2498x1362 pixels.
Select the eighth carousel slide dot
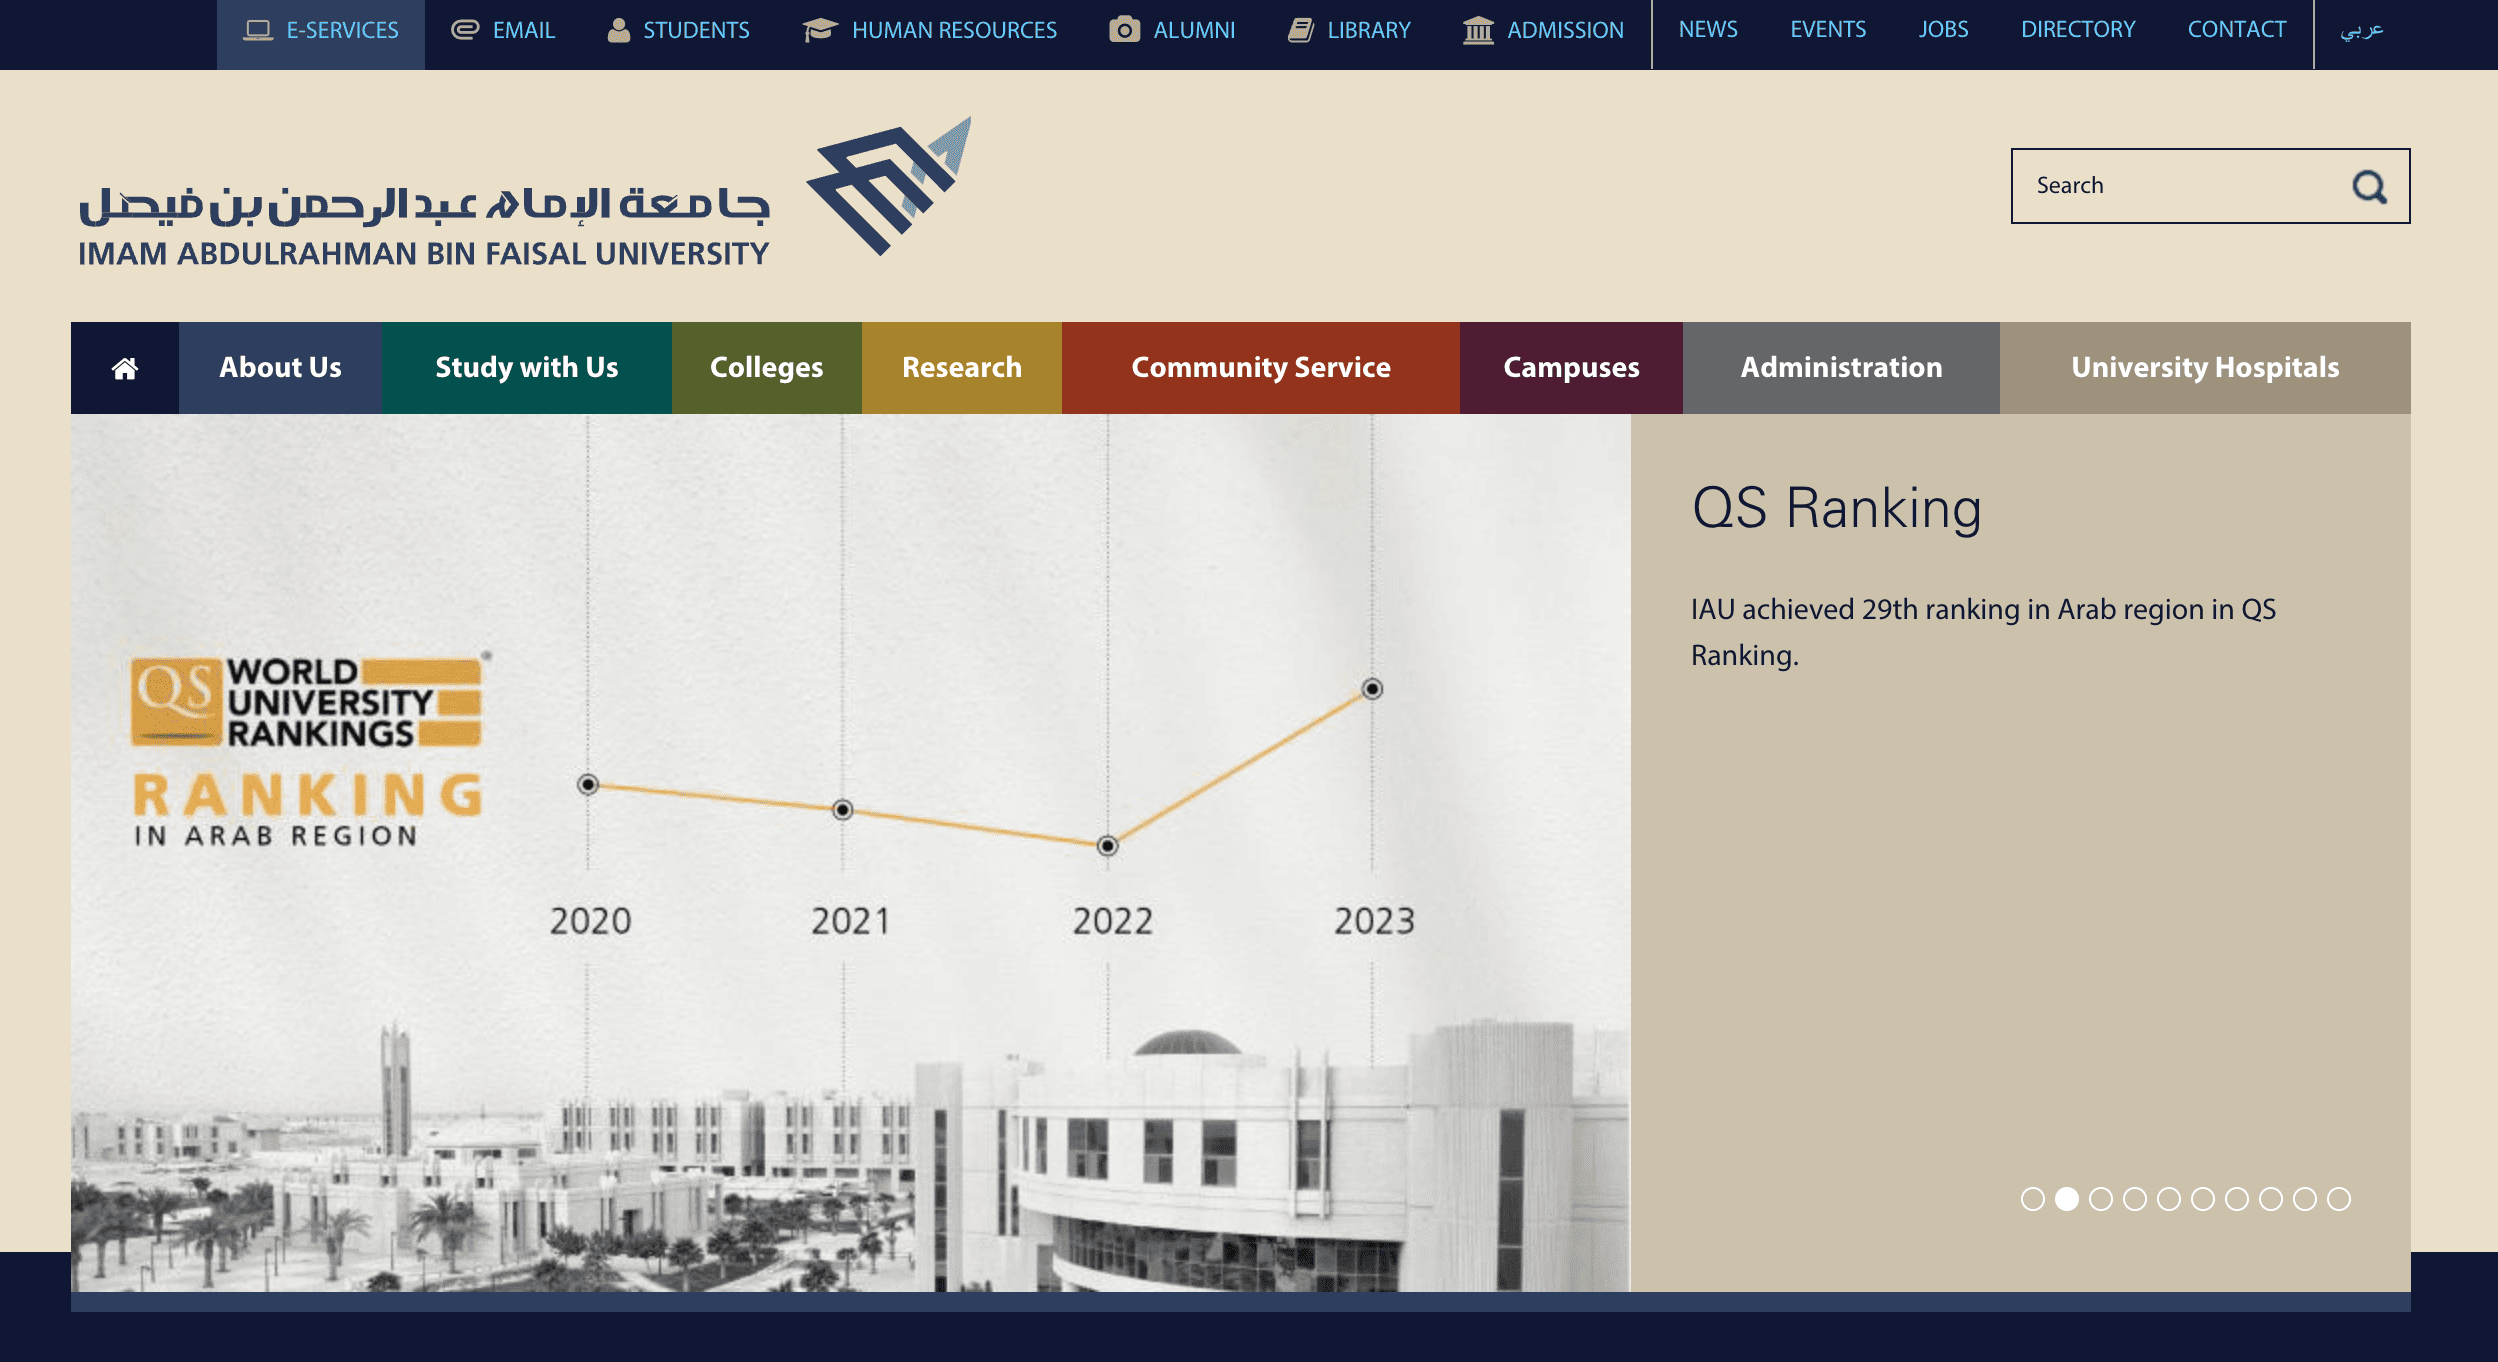(x=2271, y=1199)
